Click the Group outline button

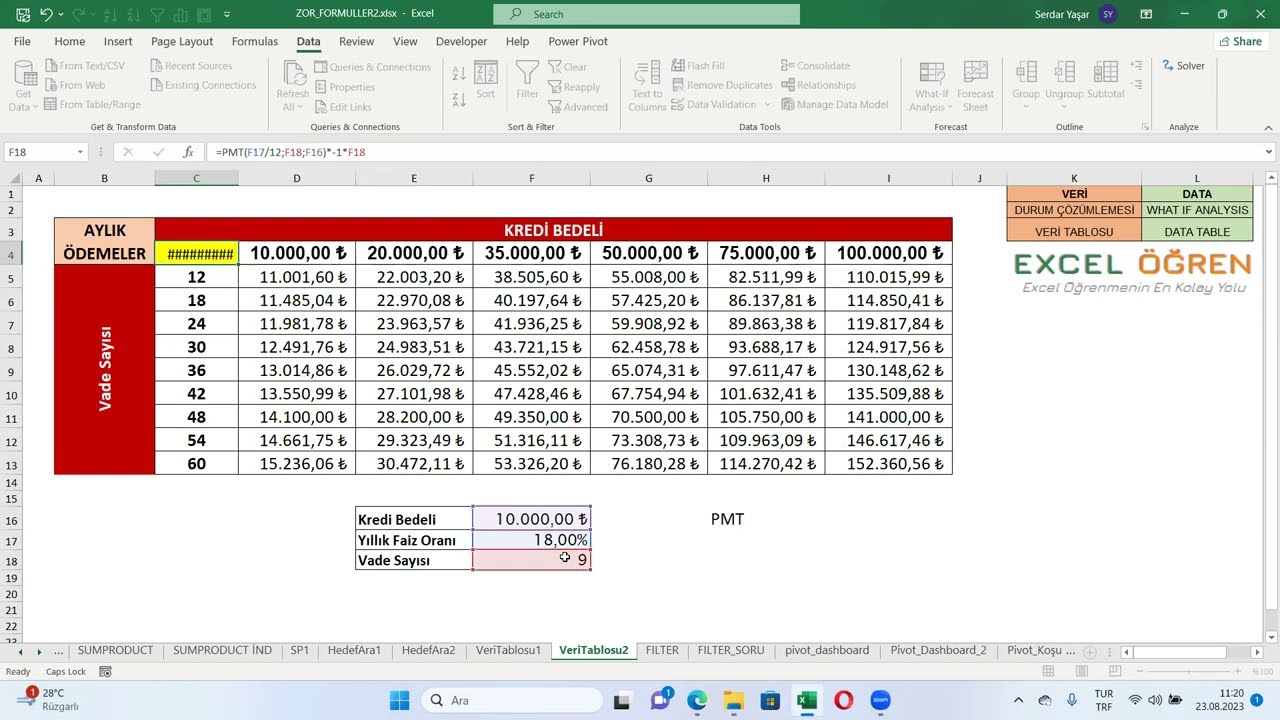(x=1026, y=85)
